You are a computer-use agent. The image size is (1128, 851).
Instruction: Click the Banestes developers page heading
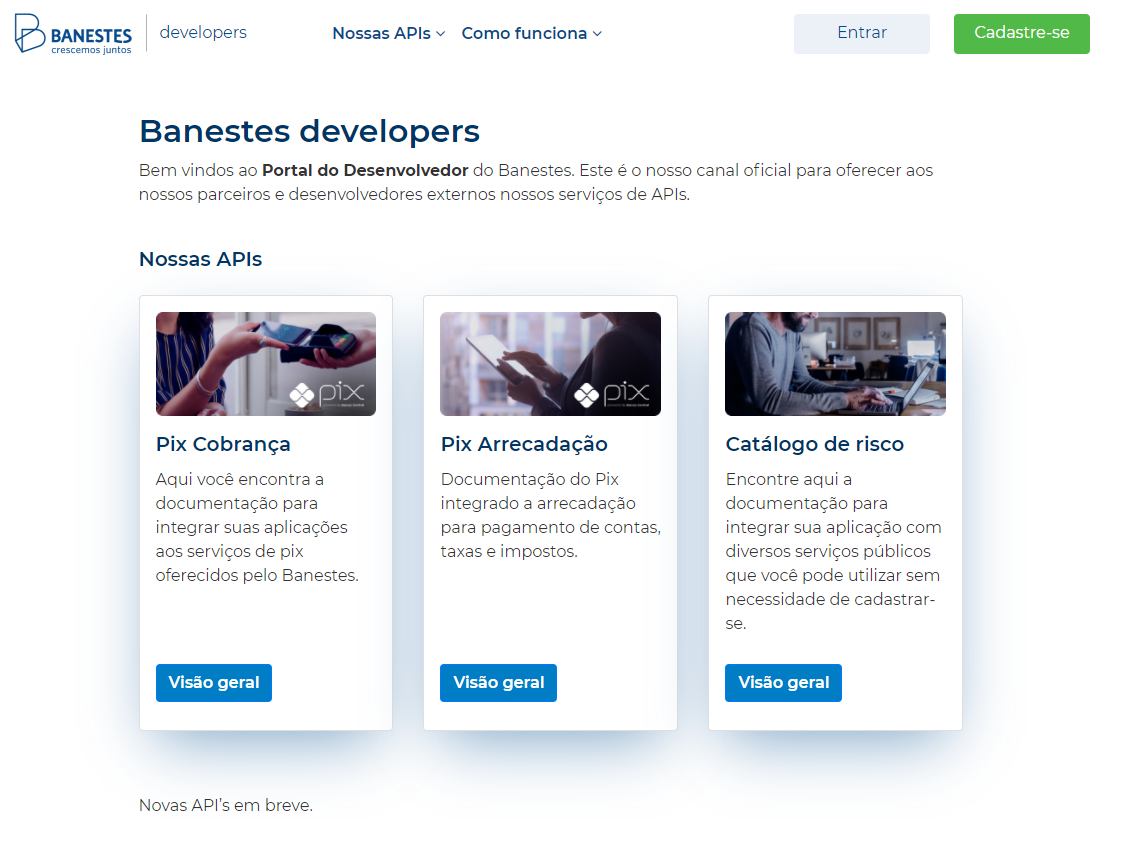[x=309, y=131]
